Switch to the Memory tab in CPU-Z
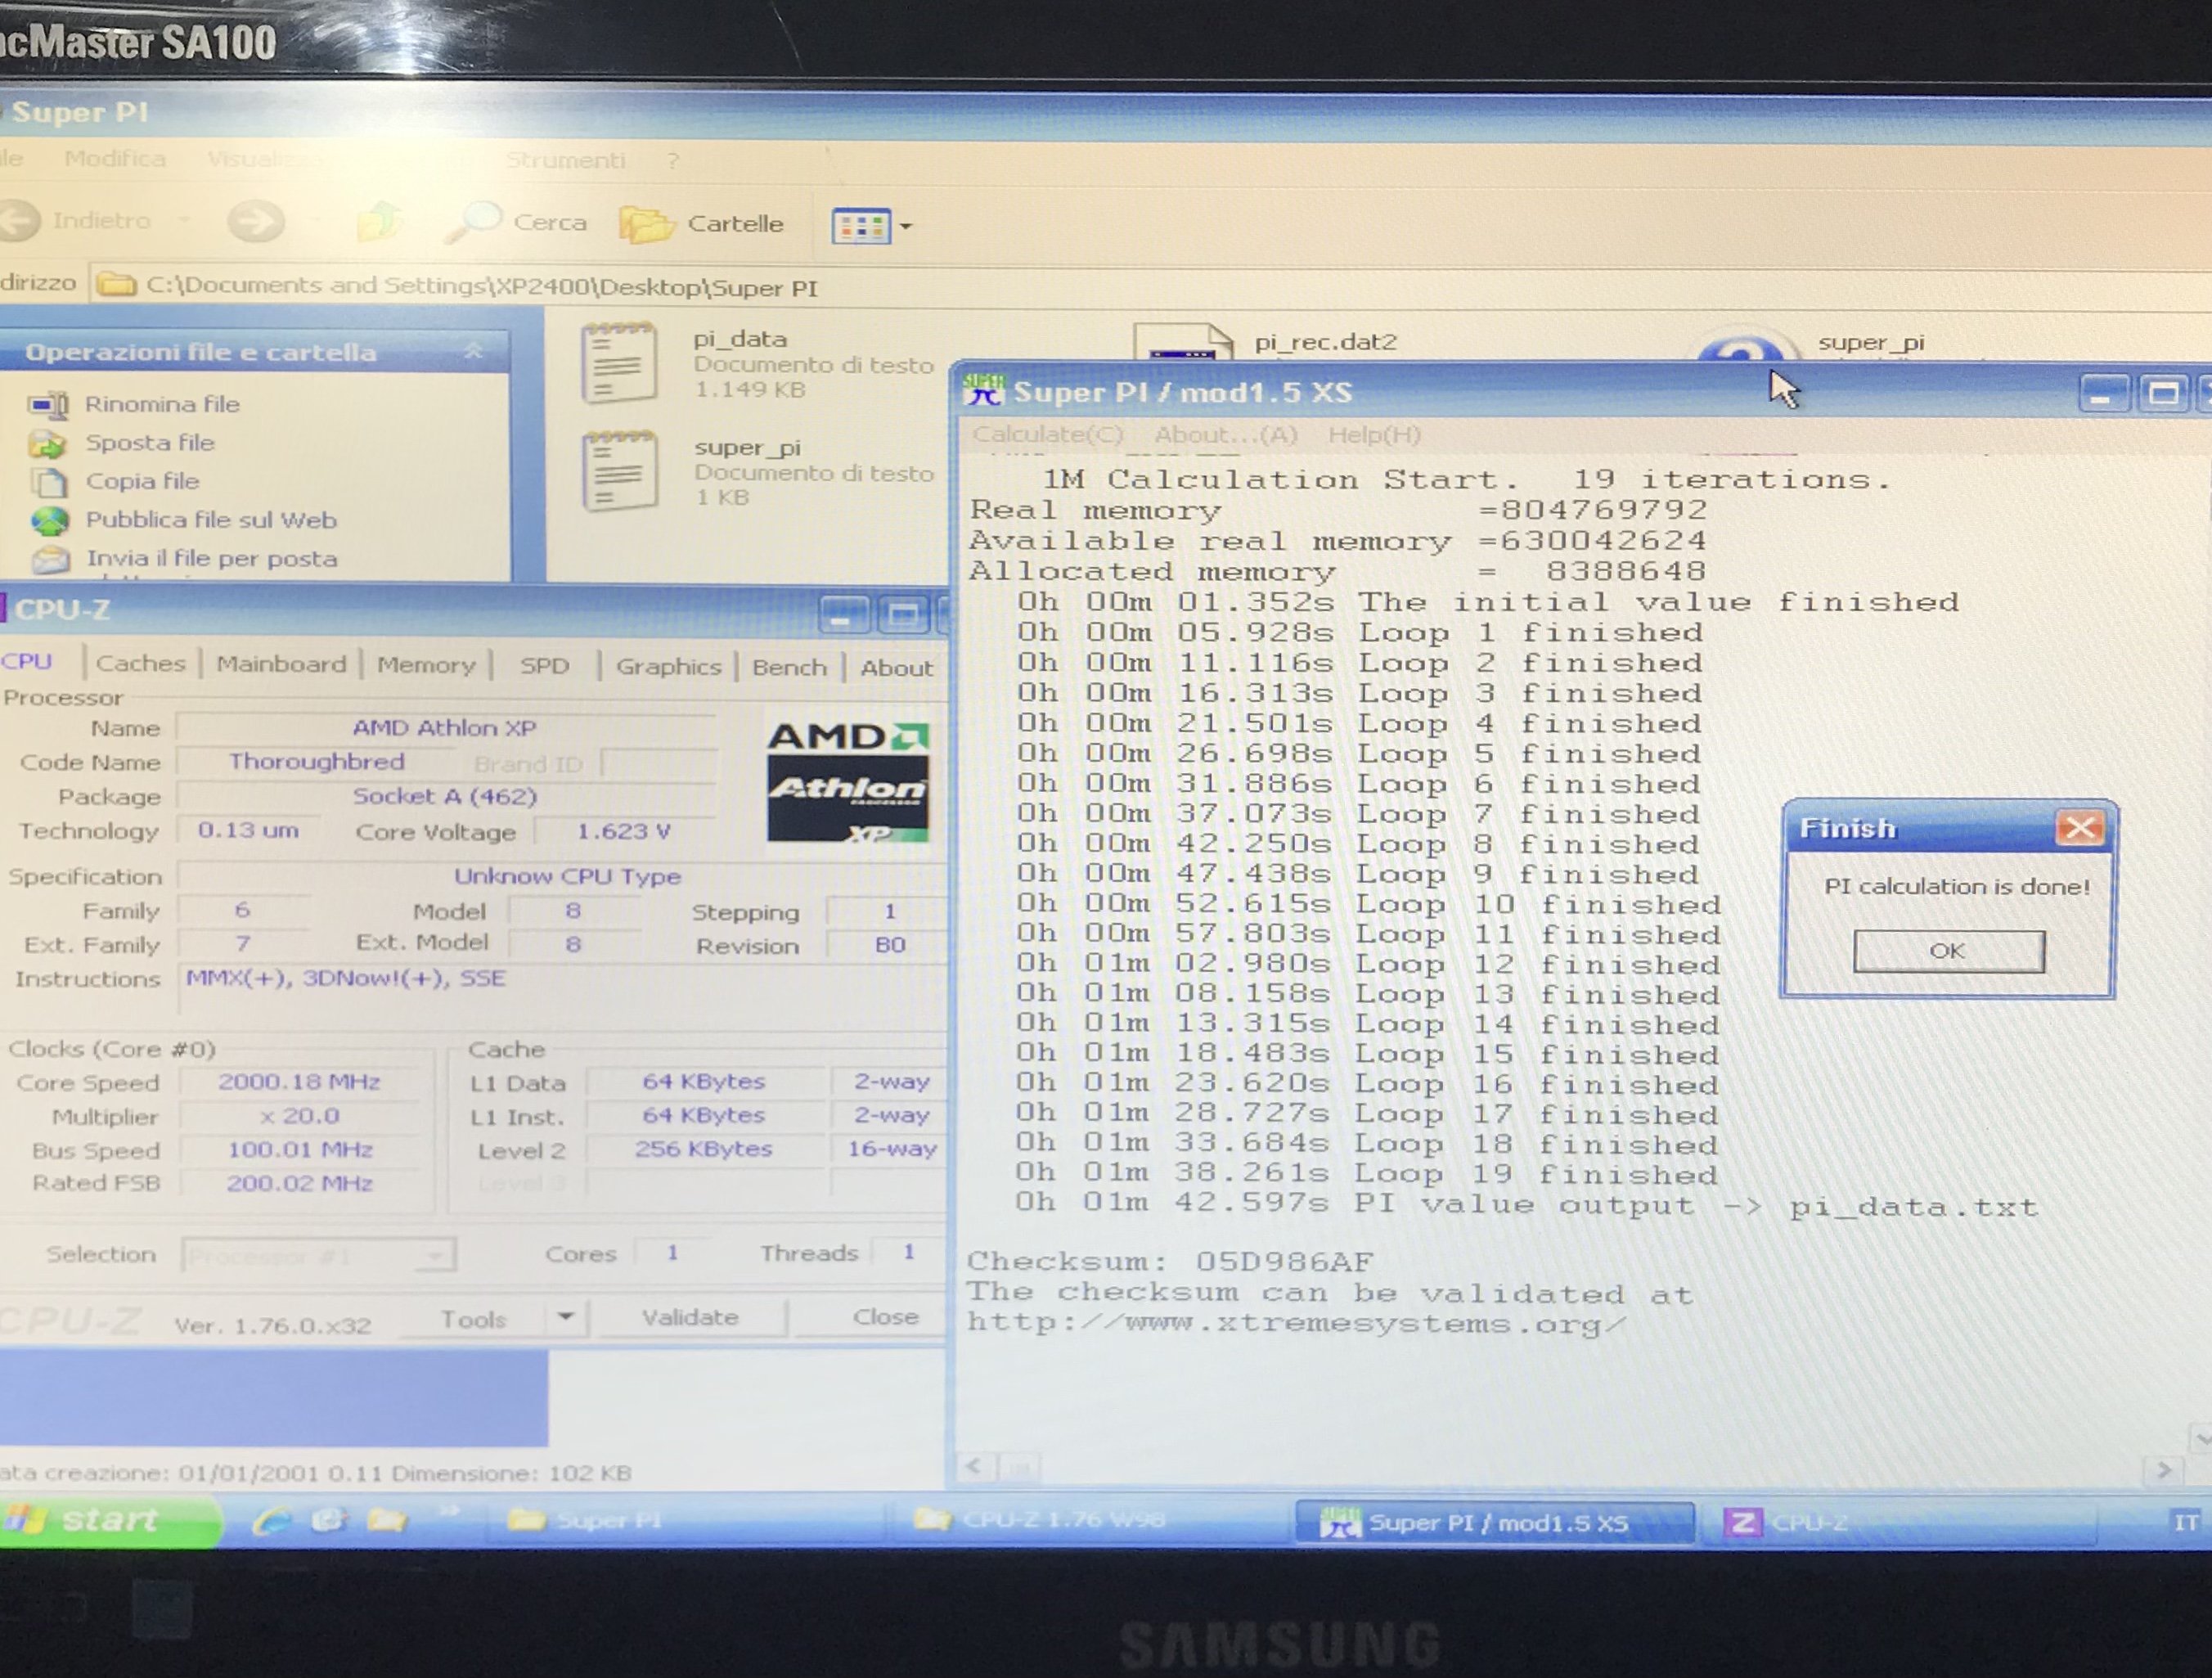Image resolution: width=2212 pixels, height=1678 pixels. [426, 665]
